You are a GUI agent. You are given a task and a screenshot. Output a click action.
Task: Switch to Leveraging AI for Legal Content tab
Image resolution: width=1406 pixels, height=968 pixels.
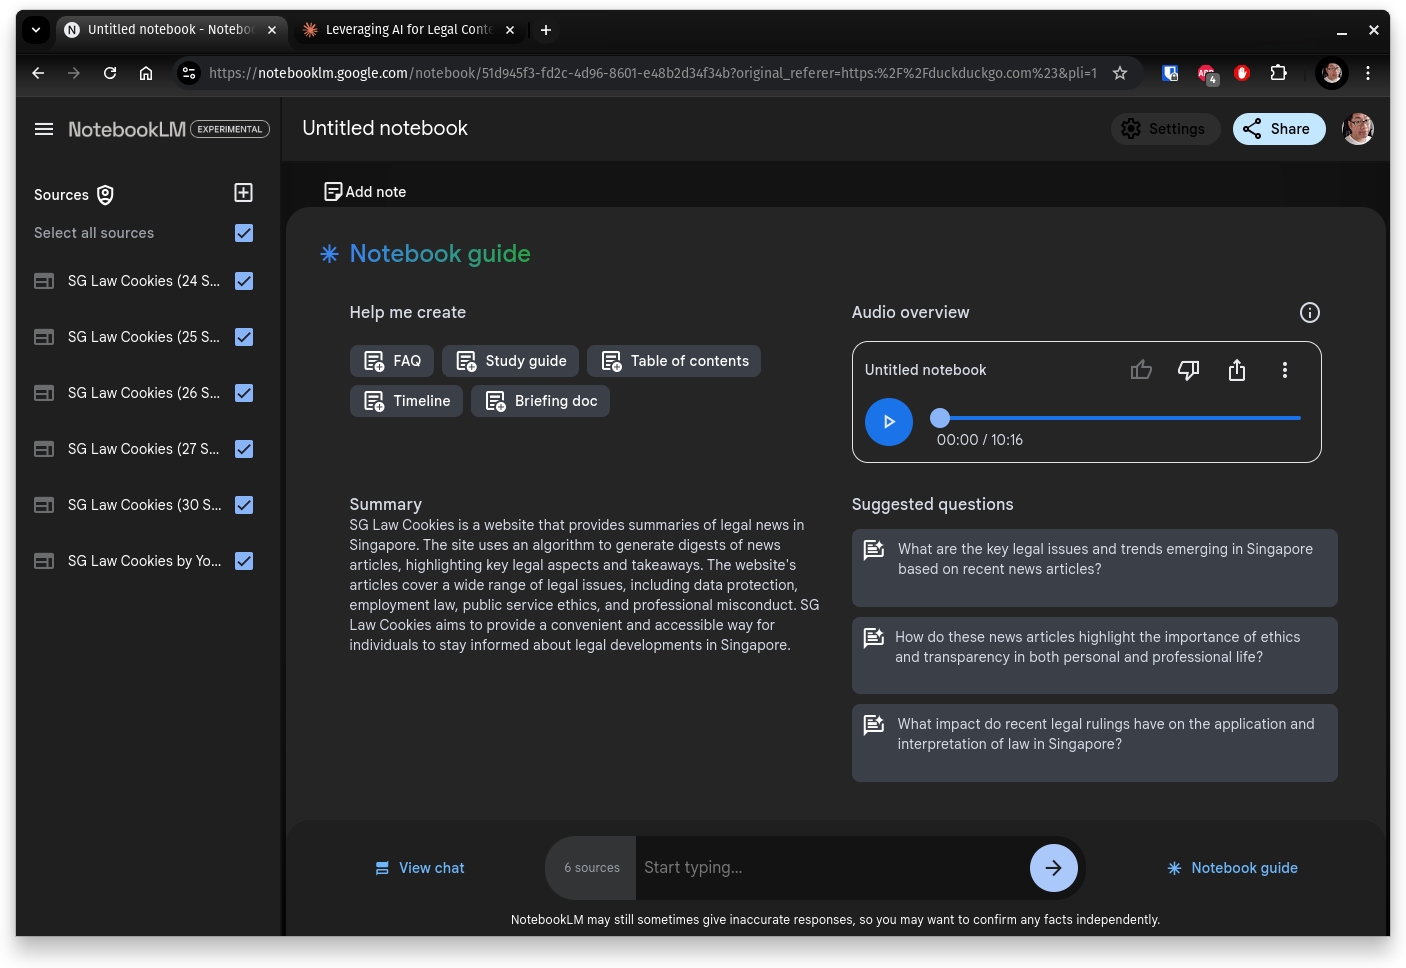pos(408,30)
